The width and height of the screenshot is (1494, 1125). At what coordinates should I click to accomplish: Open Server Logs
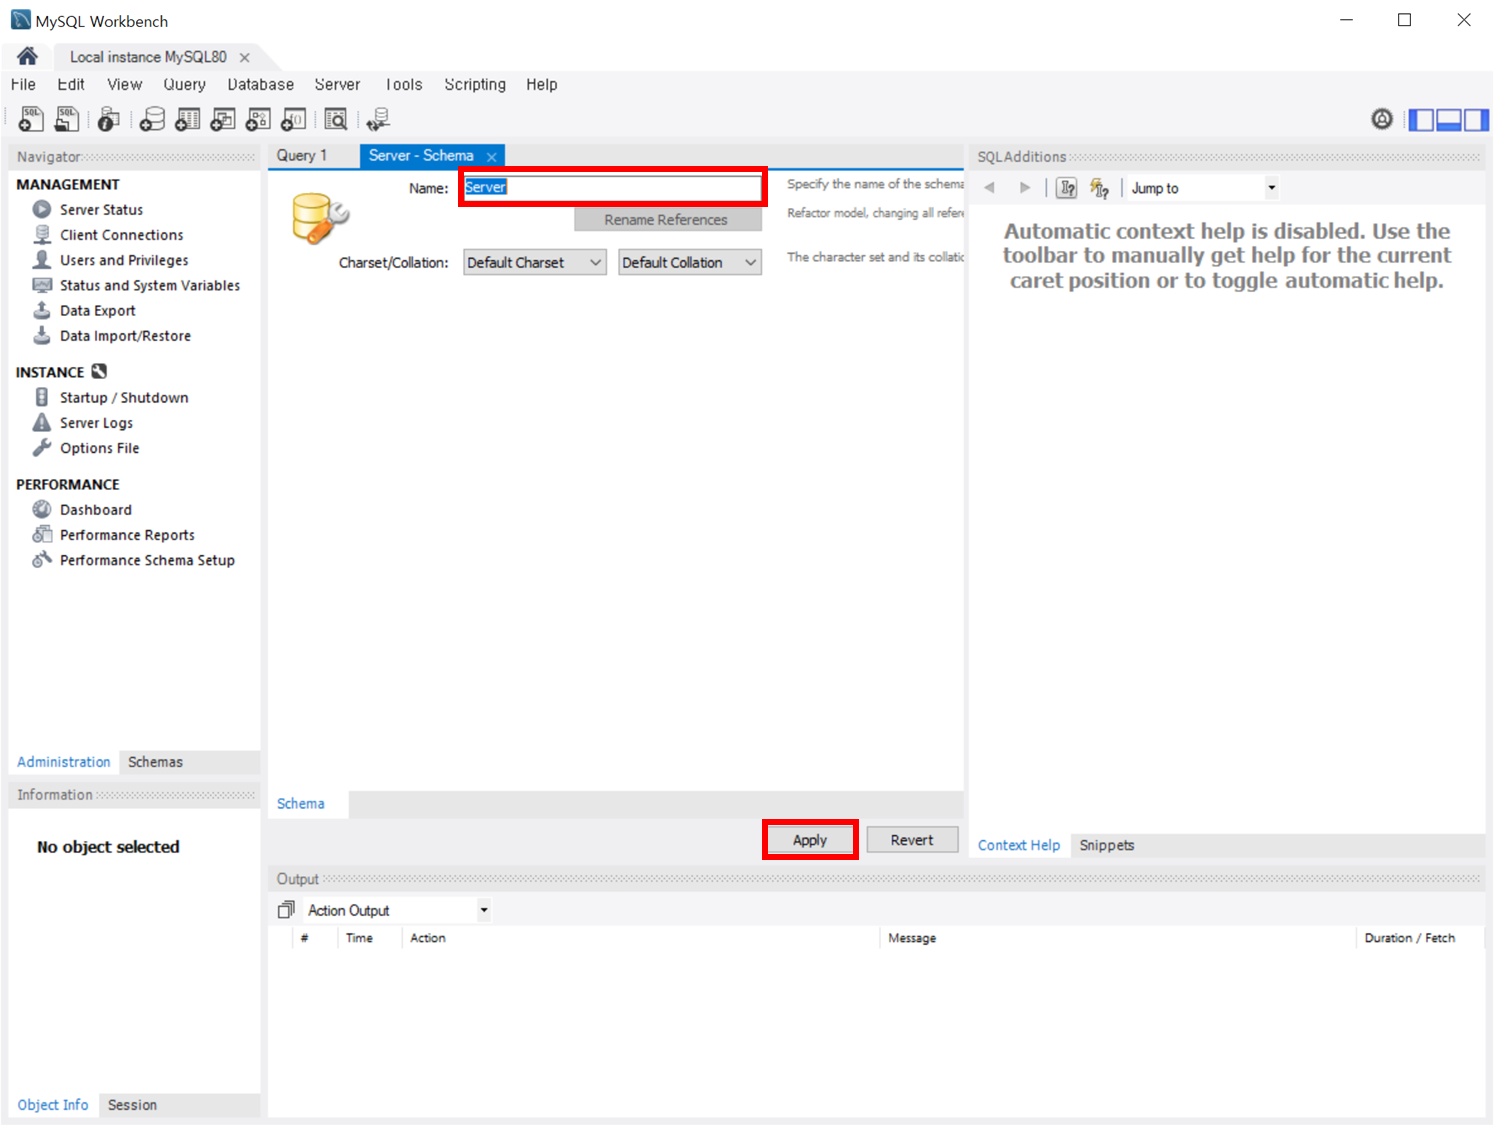click(x=96, y=423)
